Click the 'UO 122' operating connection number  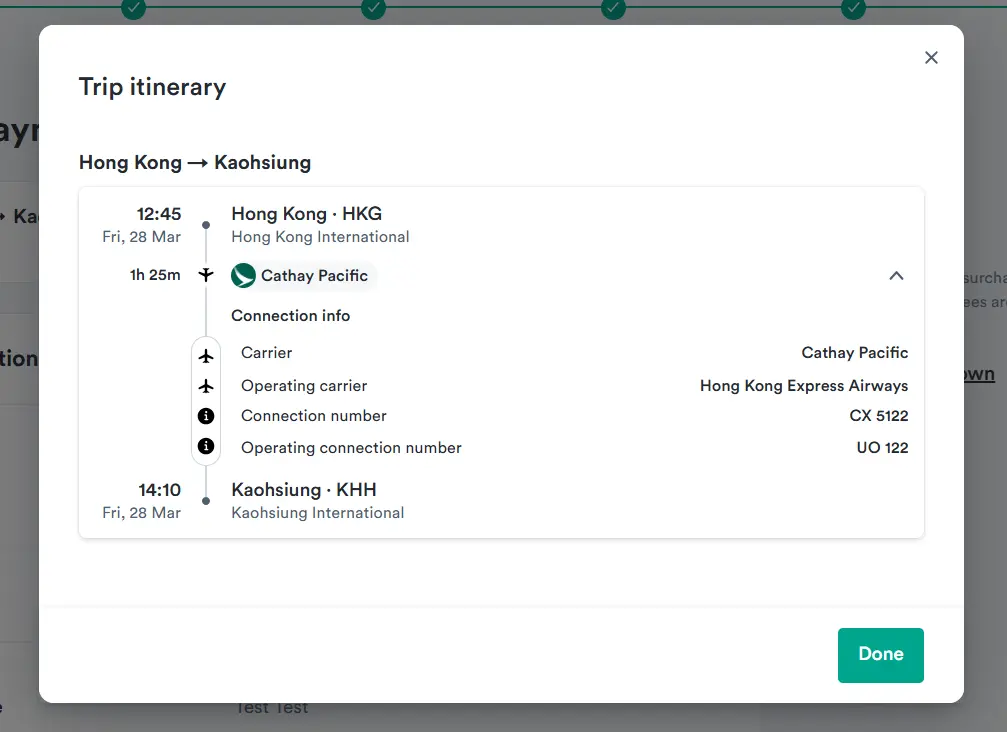pyautogui.click(x=882, y=448)
